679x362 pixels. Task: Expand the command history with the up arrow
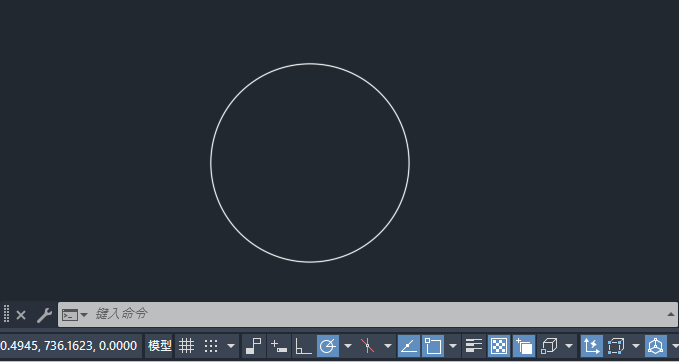pos(670,314)
